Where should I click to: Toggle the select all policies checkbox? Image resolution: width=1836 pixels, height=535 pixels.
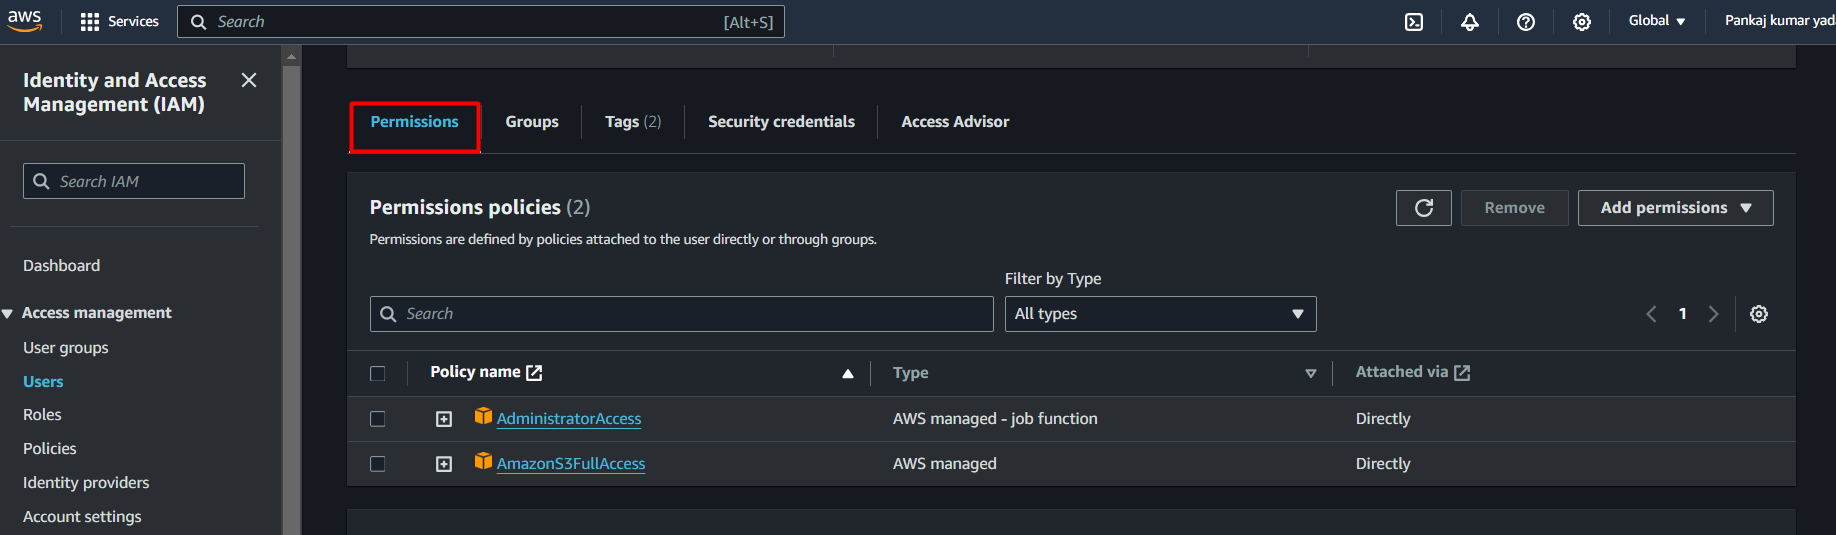click(x=378, y=373)
